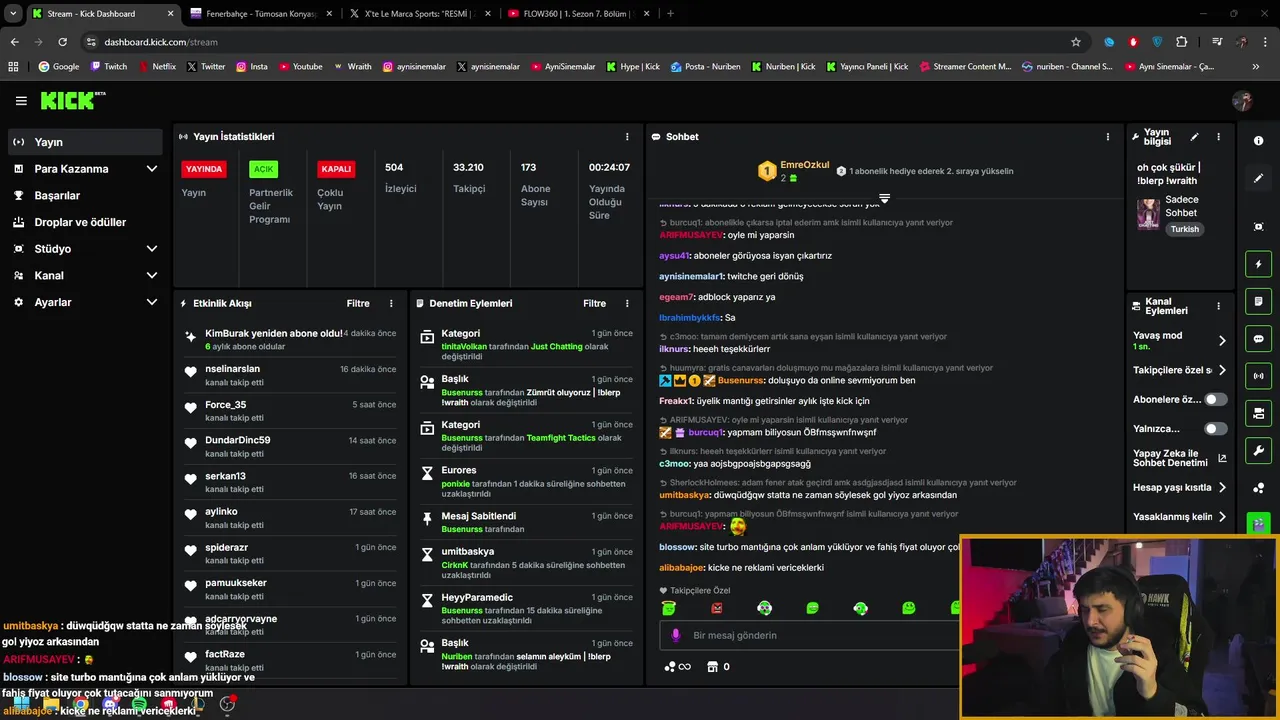Toggle Yalnızca emote mode switch
Image resolution: width=1280 pixels, height=720 pixels.
1215,429
